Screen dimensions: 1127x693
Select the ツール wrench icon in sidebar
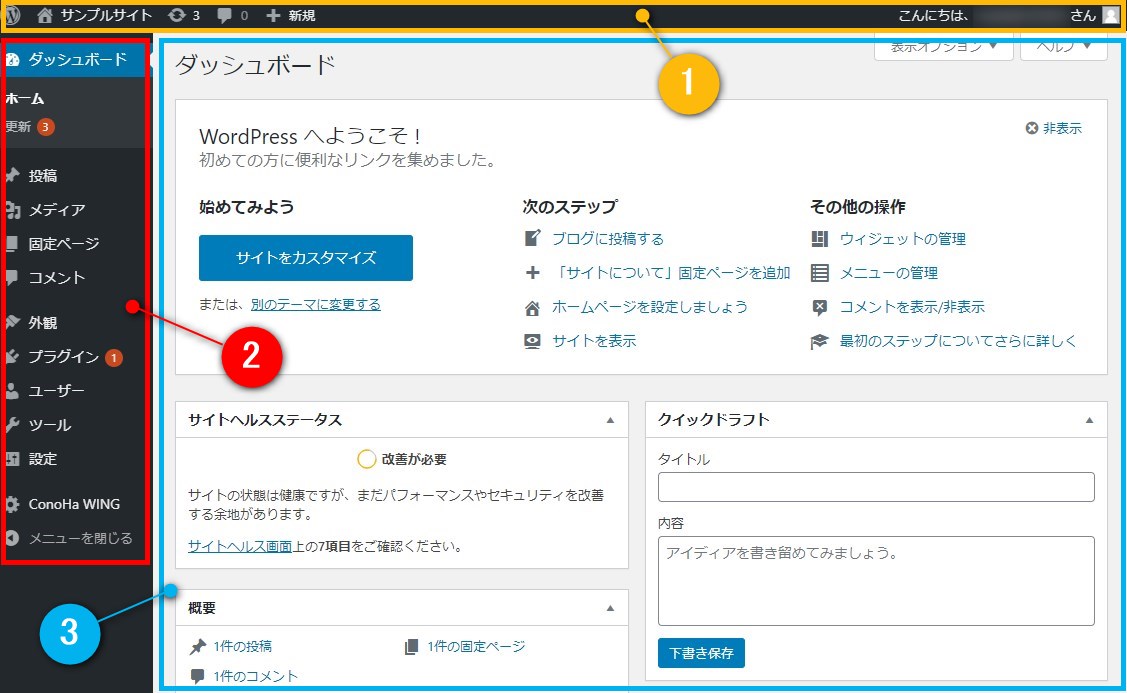coord(12,425)
